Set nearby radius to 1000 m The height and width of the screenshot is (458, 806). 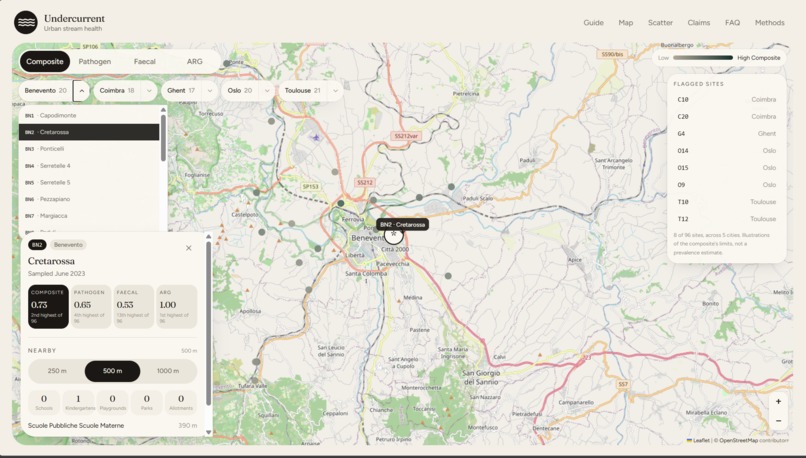[x=168, y=371]
